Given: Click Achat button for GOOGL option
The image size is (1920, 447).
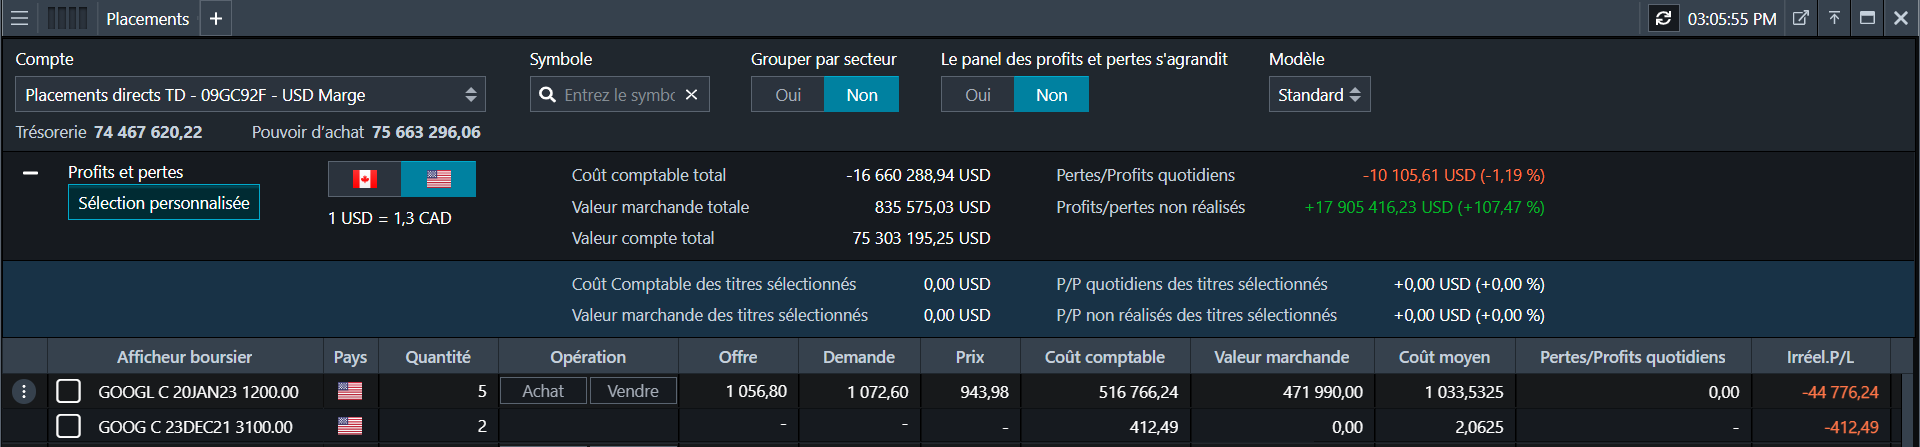Looking at the screenshot, I should pos(542,391).
